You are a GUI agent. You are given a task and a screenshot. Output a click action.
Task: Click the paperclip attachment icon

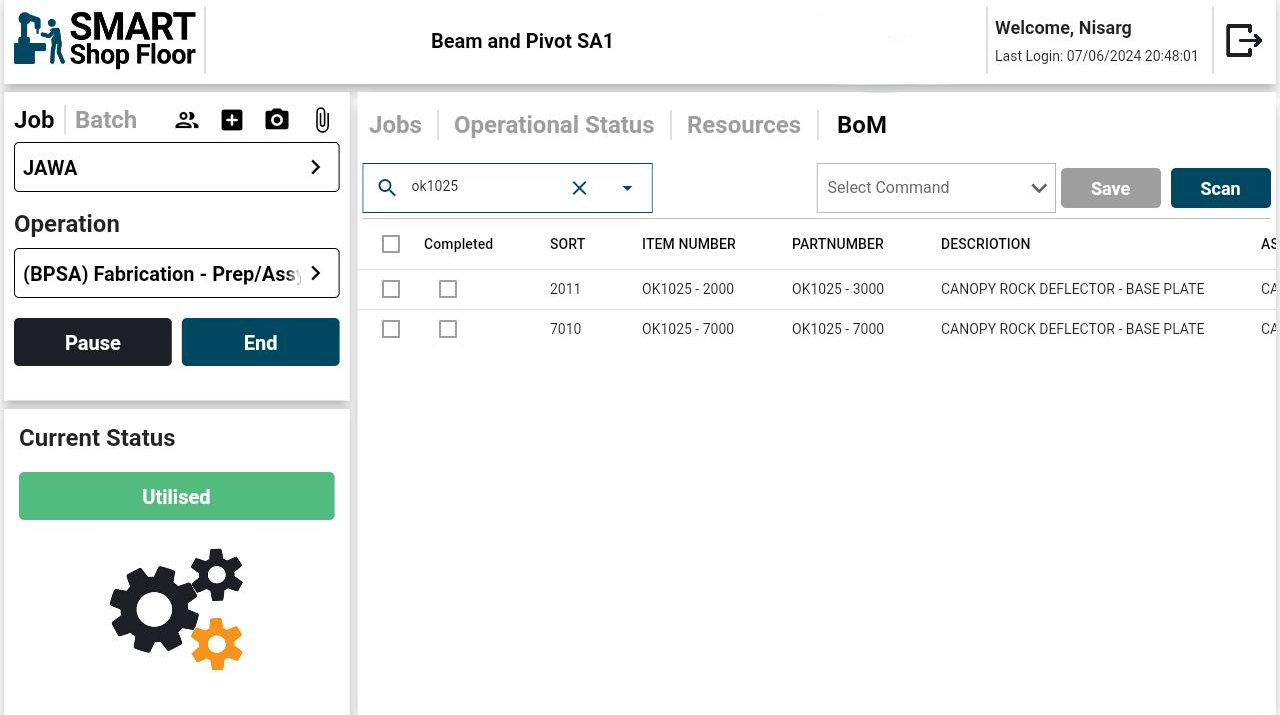tap(322, 121)
